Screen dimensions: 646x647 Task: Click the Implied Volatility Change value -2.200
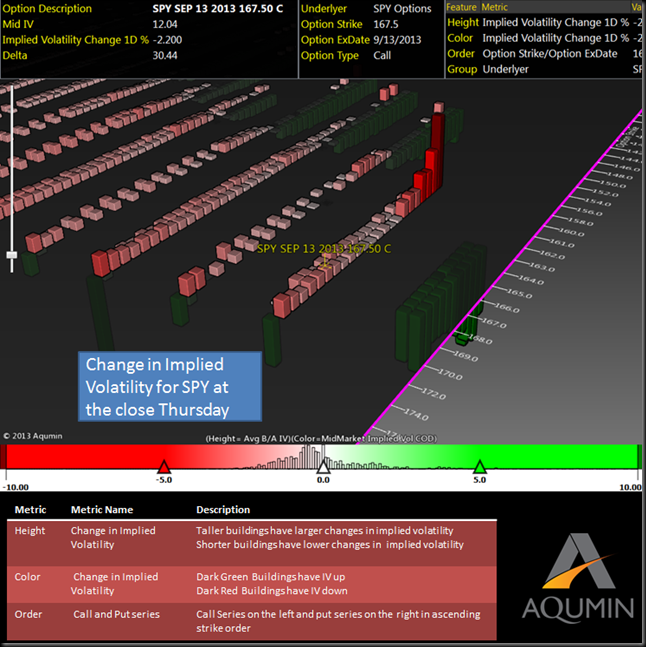167,40
